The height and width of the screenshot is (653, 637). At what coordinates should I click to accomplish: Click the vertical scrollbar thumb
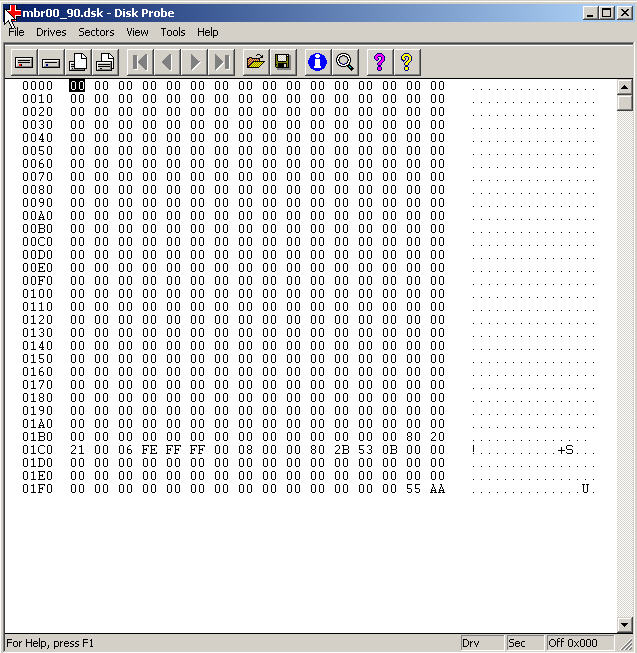(624, 102)
